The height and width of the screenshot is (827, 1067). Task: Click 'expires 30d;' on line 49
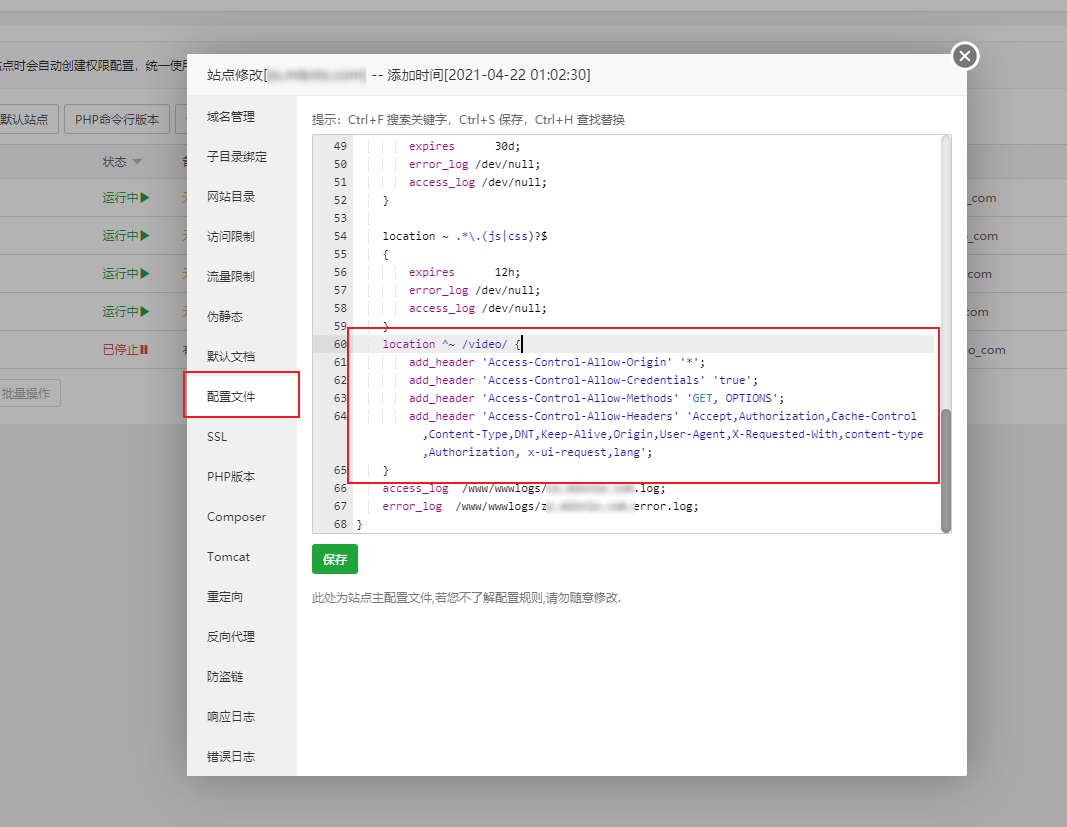tap(464, 146)
